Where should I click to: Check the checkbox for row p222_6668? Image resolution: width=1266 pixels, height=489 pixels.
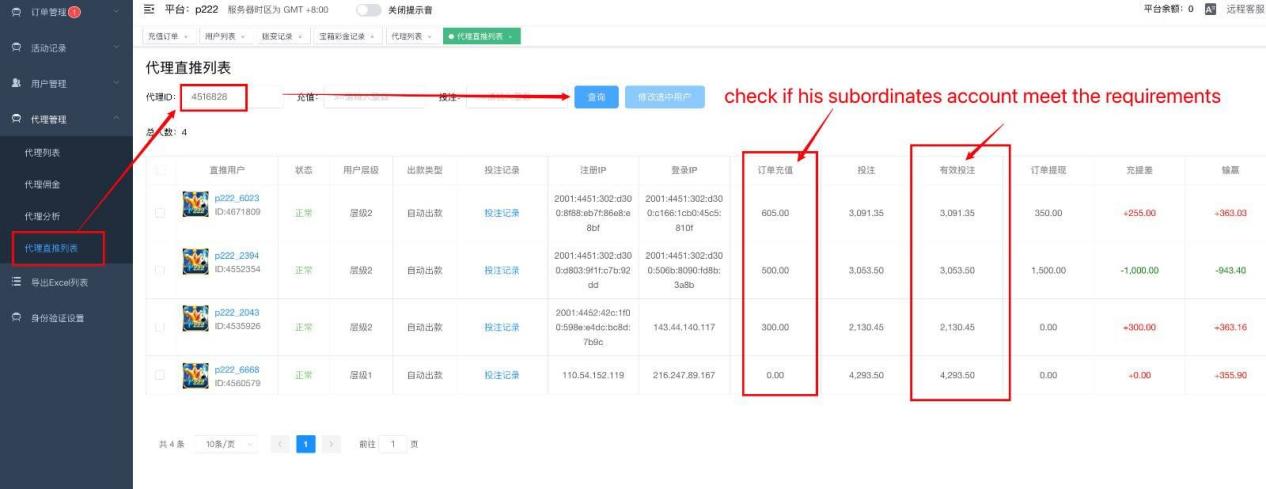[x=161, y=376]
